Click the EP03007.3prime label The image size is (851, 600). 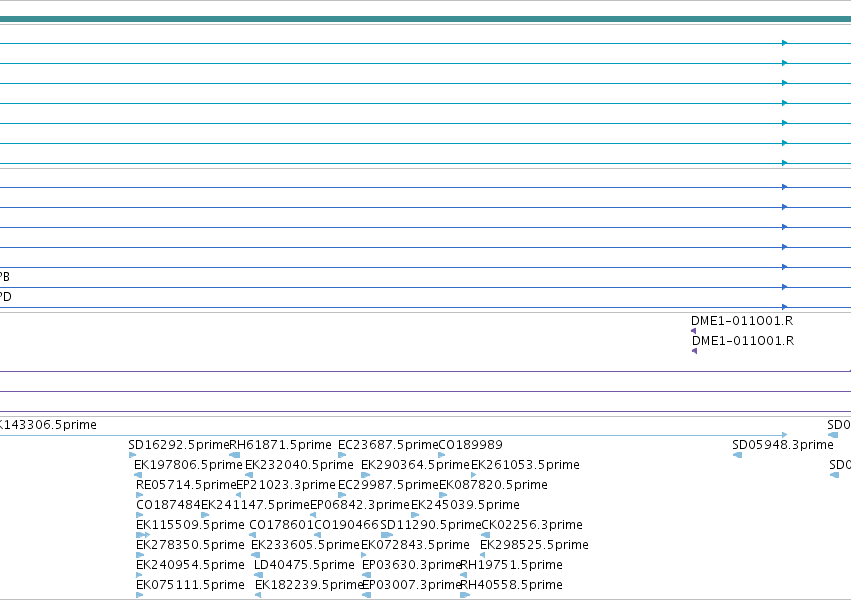pos(411,585)
